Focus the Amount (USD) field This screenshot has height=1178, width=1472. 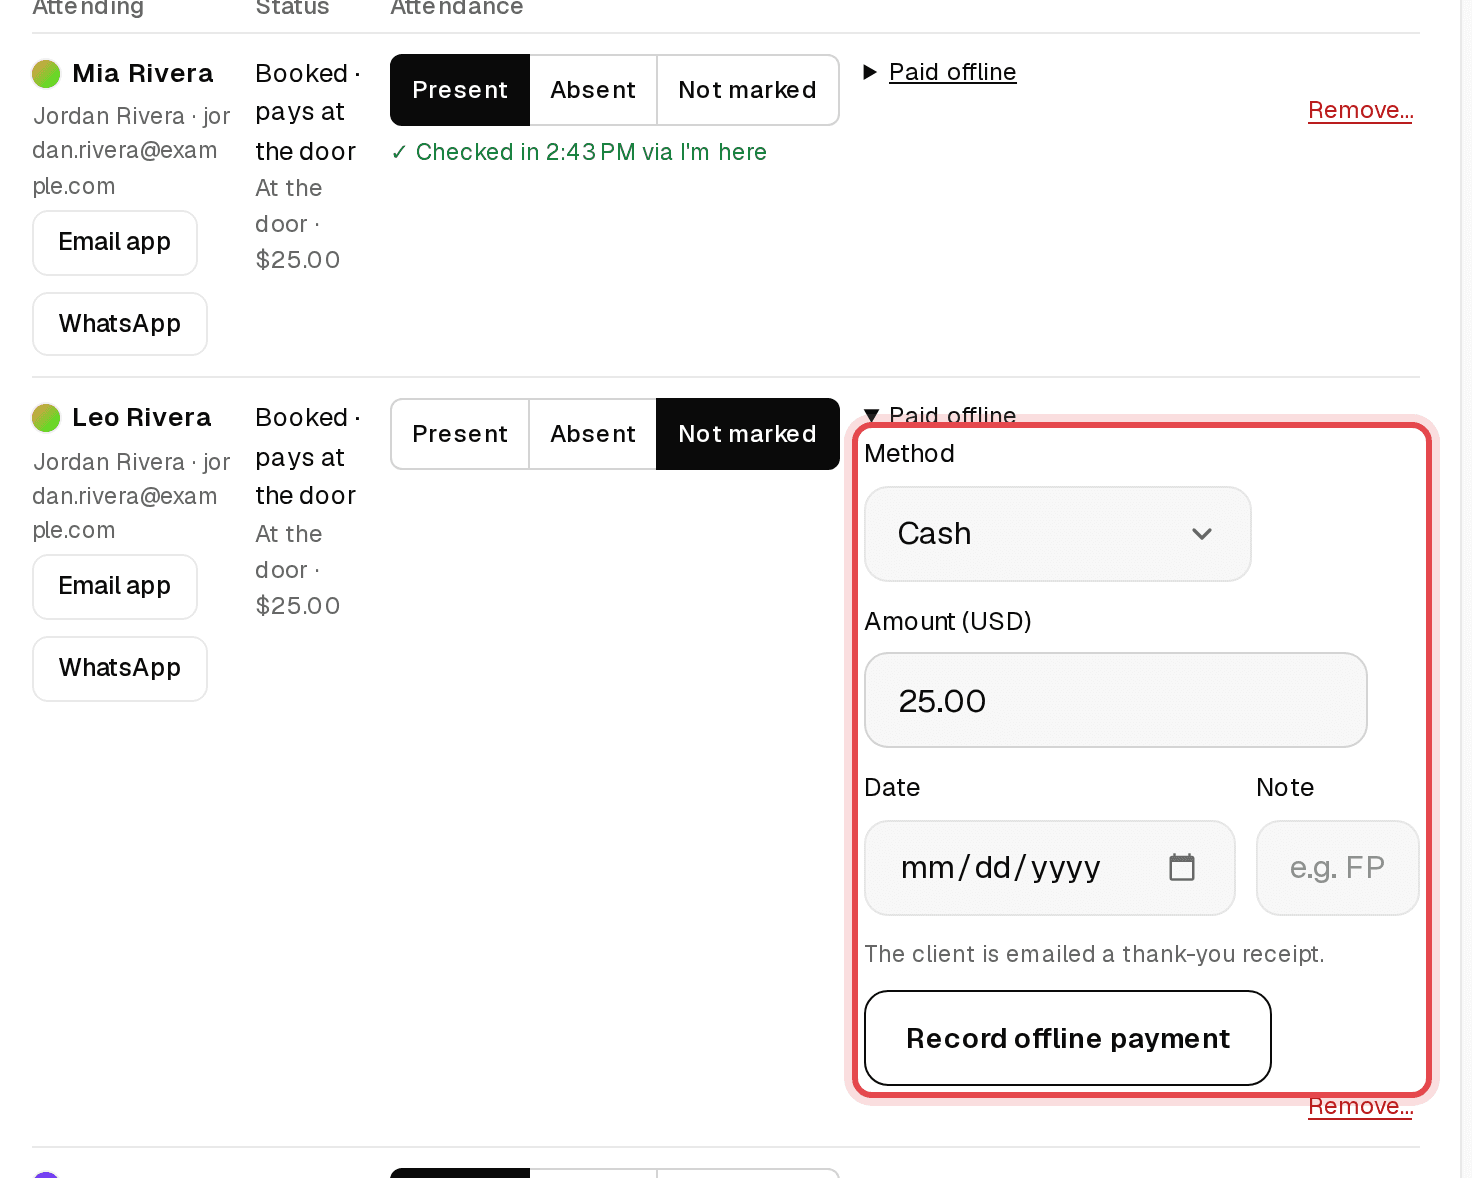pos(1116,700)
